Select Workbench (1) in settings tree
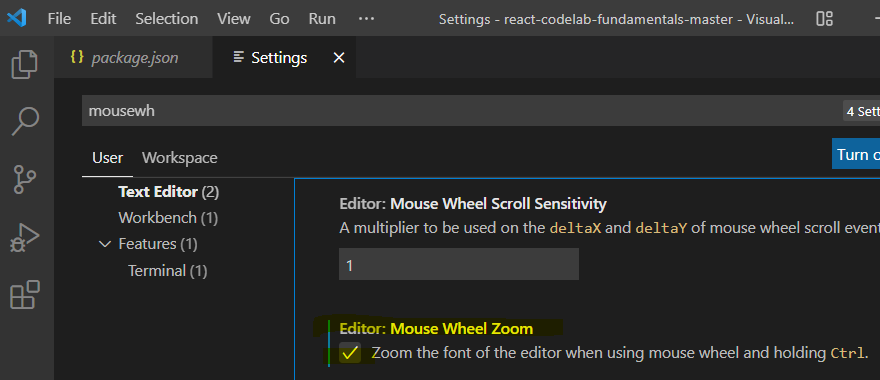The height and width of the screenshot is (380, 880). pos(168,218)
